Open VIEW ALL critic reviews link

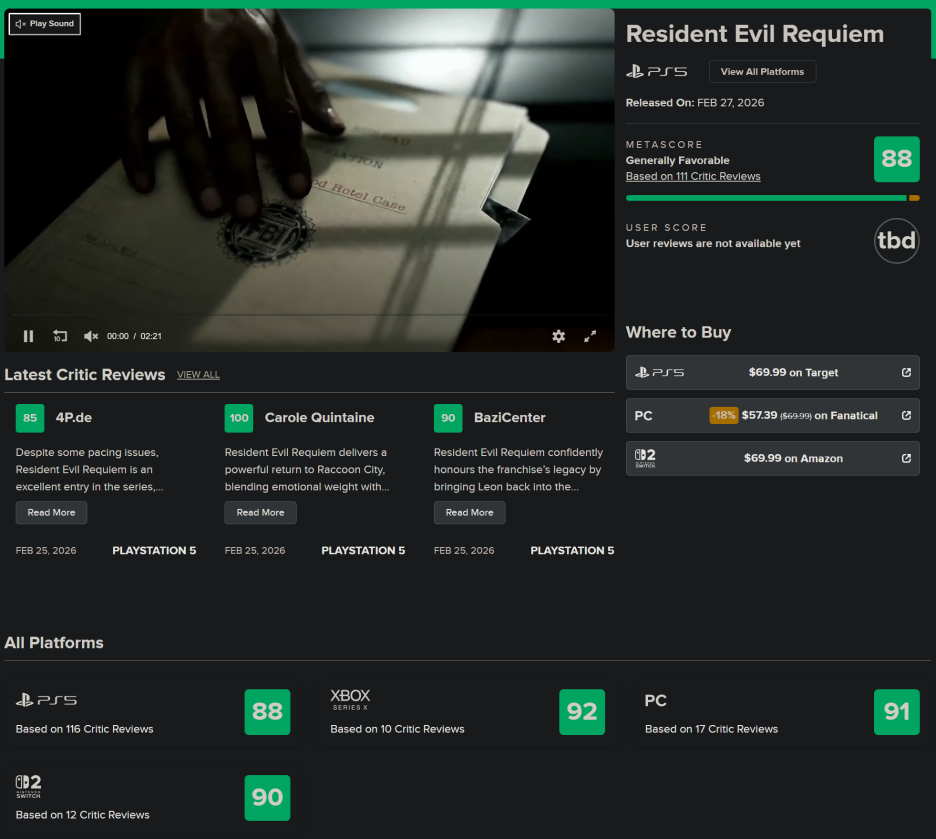[198, 375]
